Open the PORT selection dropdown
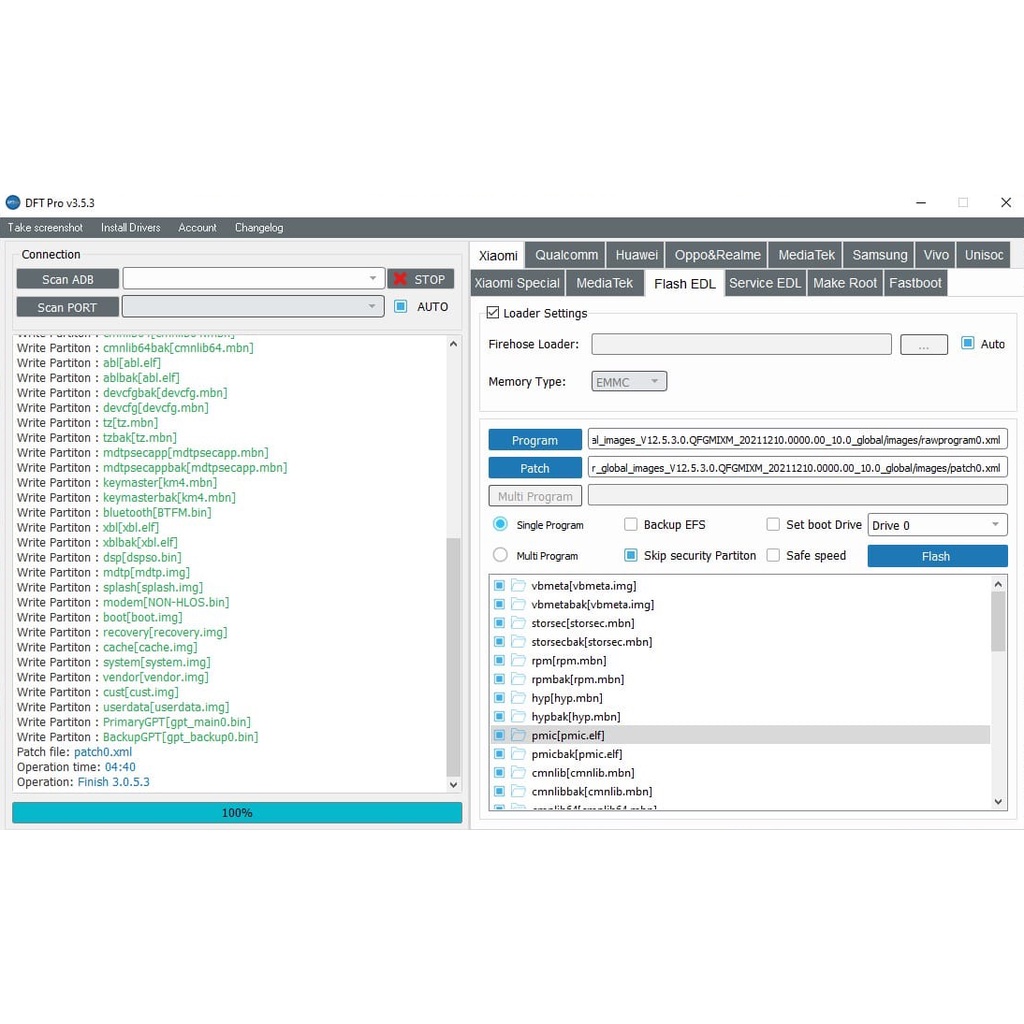The width and height of the screenshot is (1024, 1024). [x=253, y=306]
